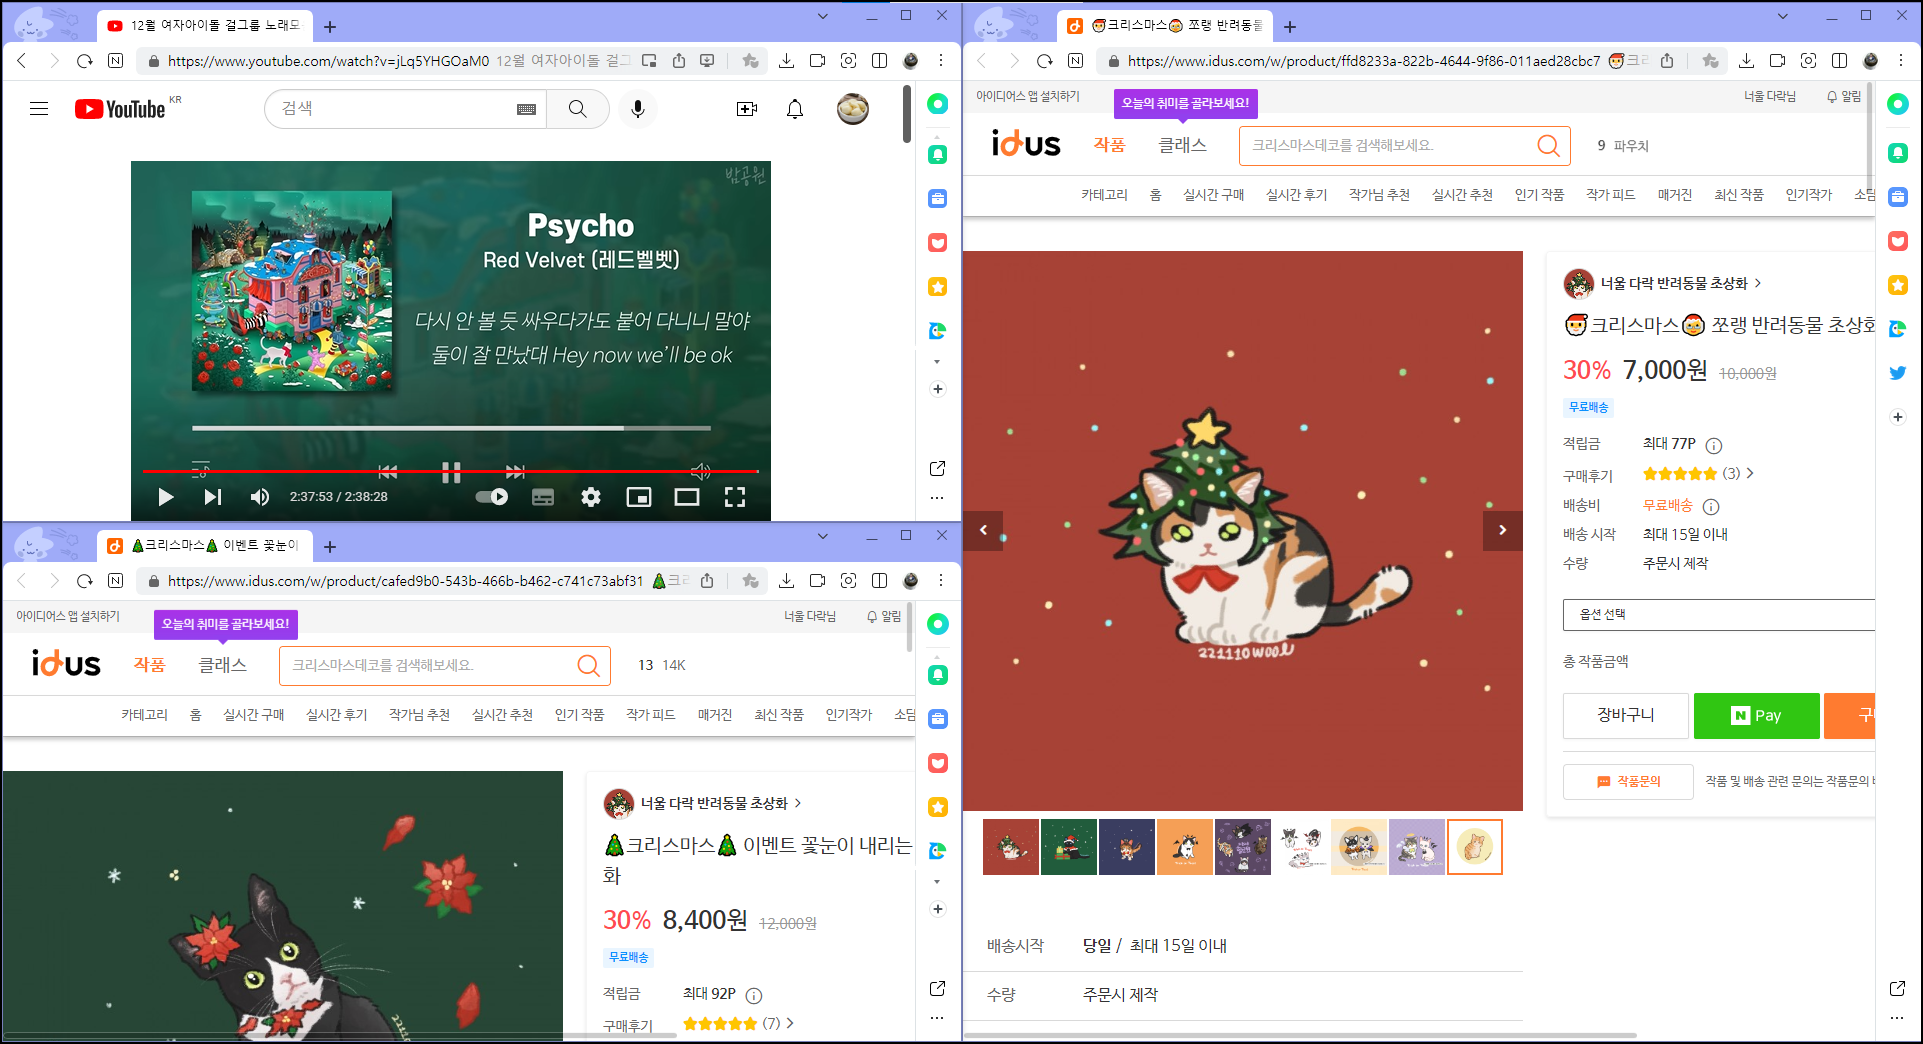Click the YouTube search magnifier button

pyautogui.click(x=578, y=109)
